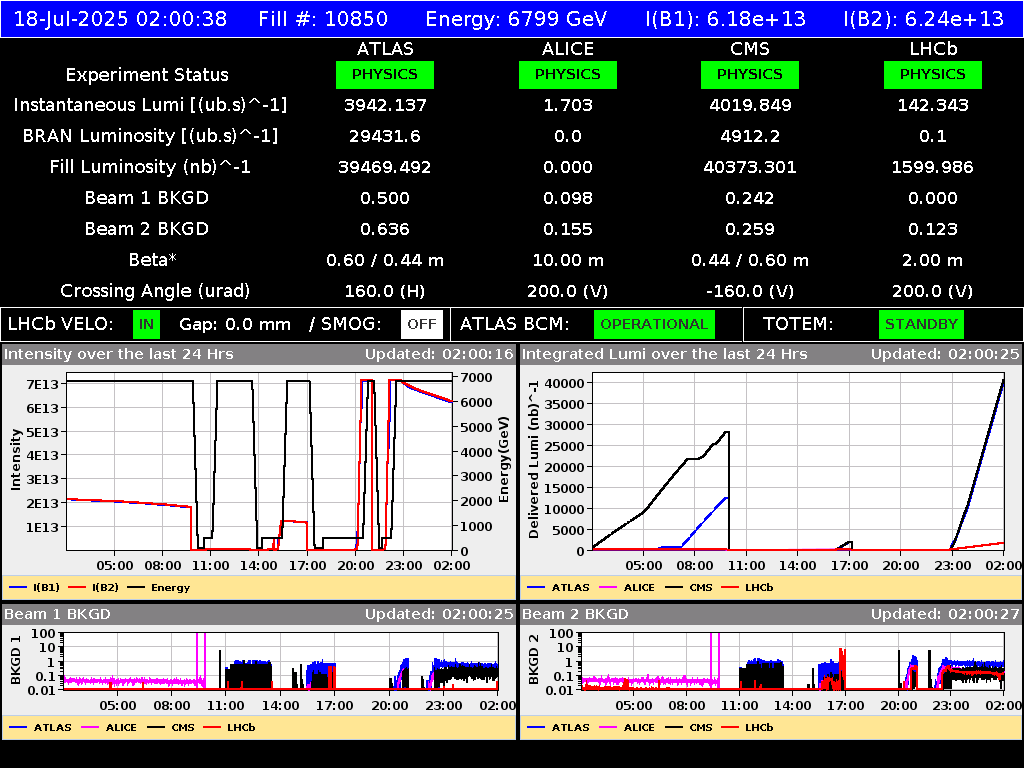Select the Fill # 10850 text
The image size is (1024, 768).
323,19
